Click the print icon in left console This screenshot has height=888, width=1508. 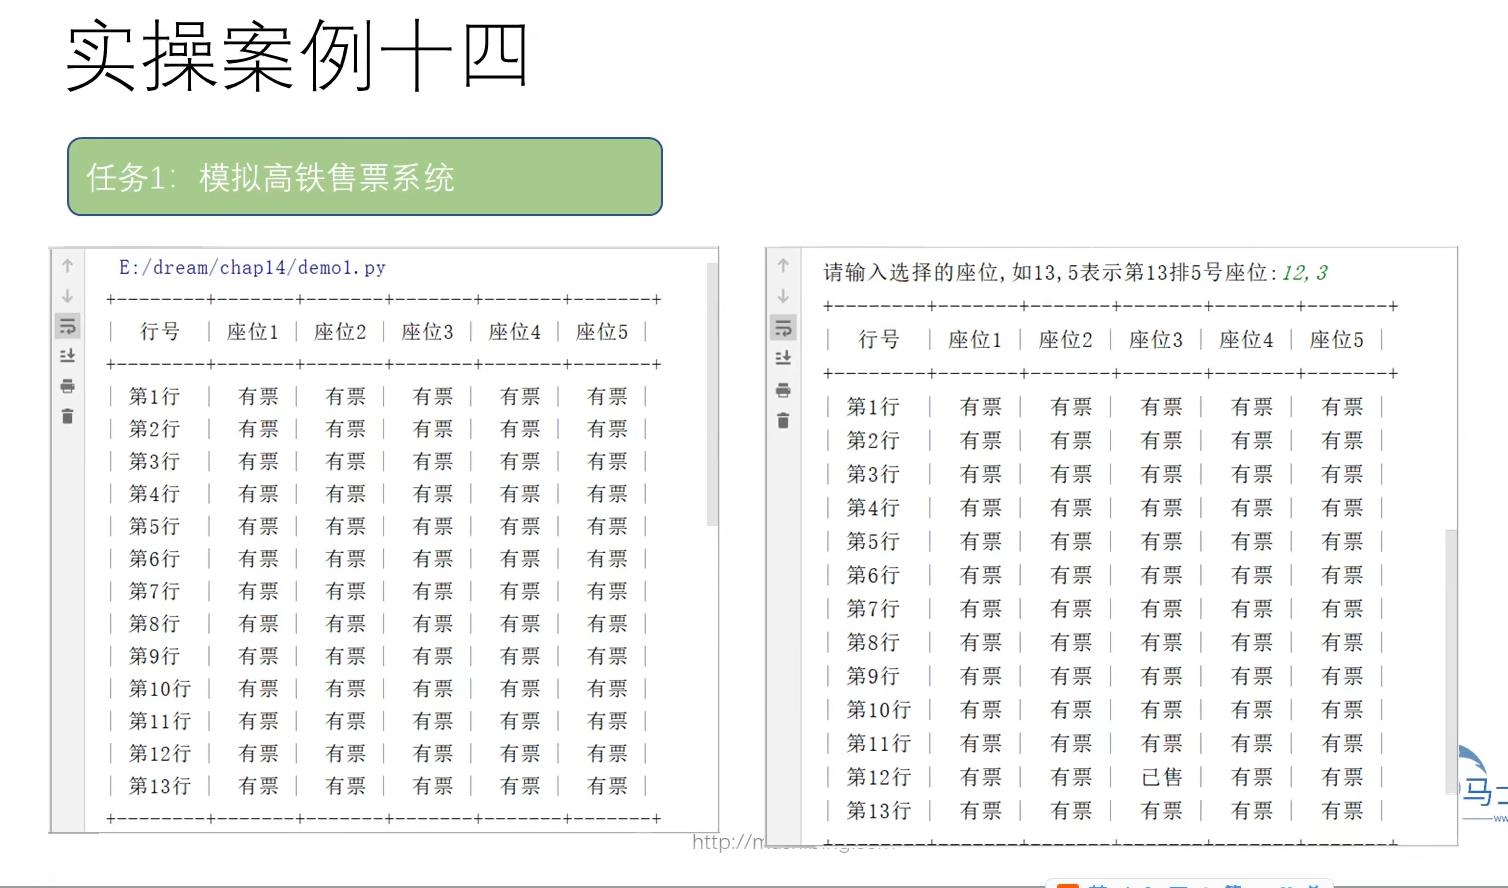pyautogui.click(x=67, y=386)
